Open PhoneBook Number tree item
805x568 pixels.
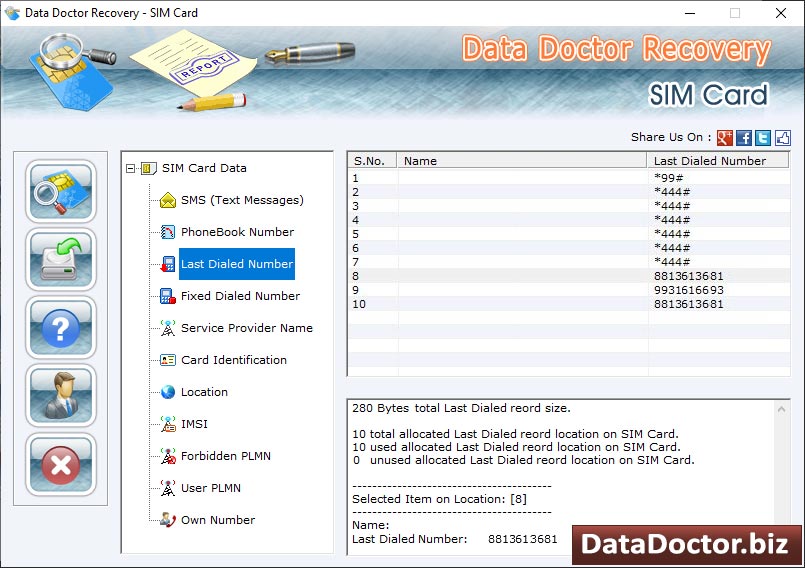[x=237, y=232]
